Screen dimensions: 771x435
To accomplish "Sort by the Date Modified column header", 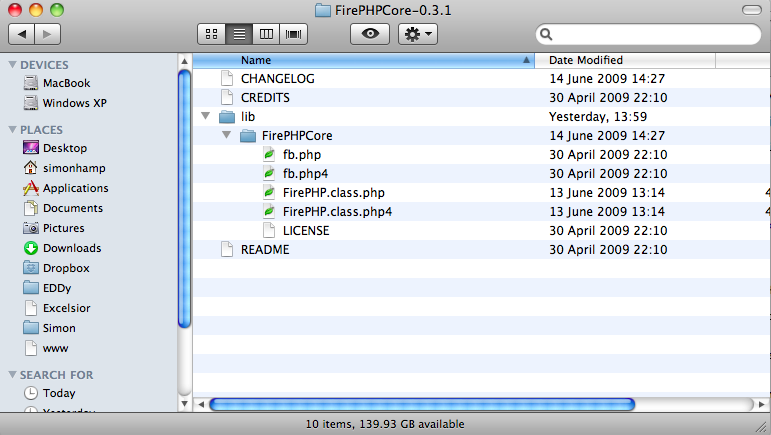I will (x=624, y=60).
